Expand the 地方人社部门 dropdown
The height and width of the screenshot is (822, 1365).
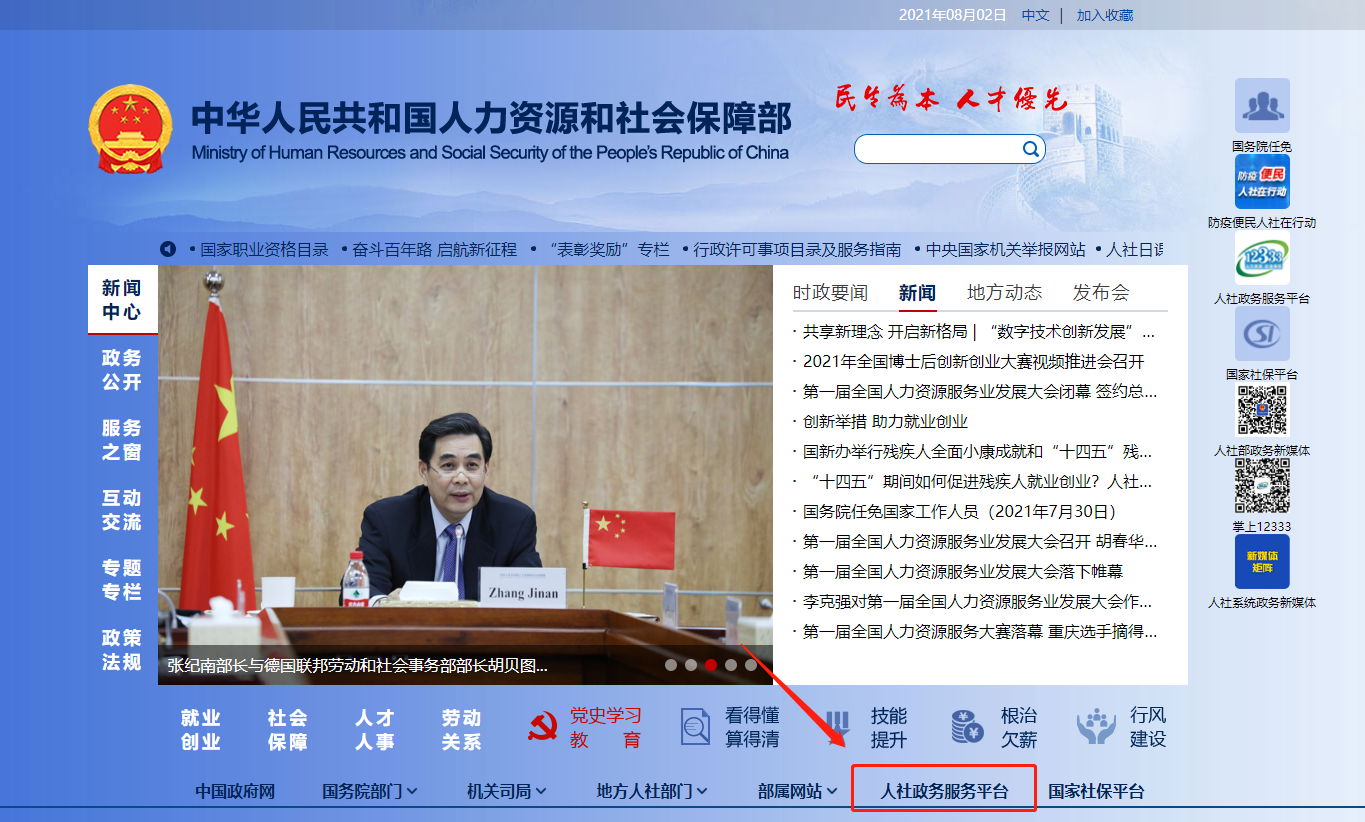(652, 791)
